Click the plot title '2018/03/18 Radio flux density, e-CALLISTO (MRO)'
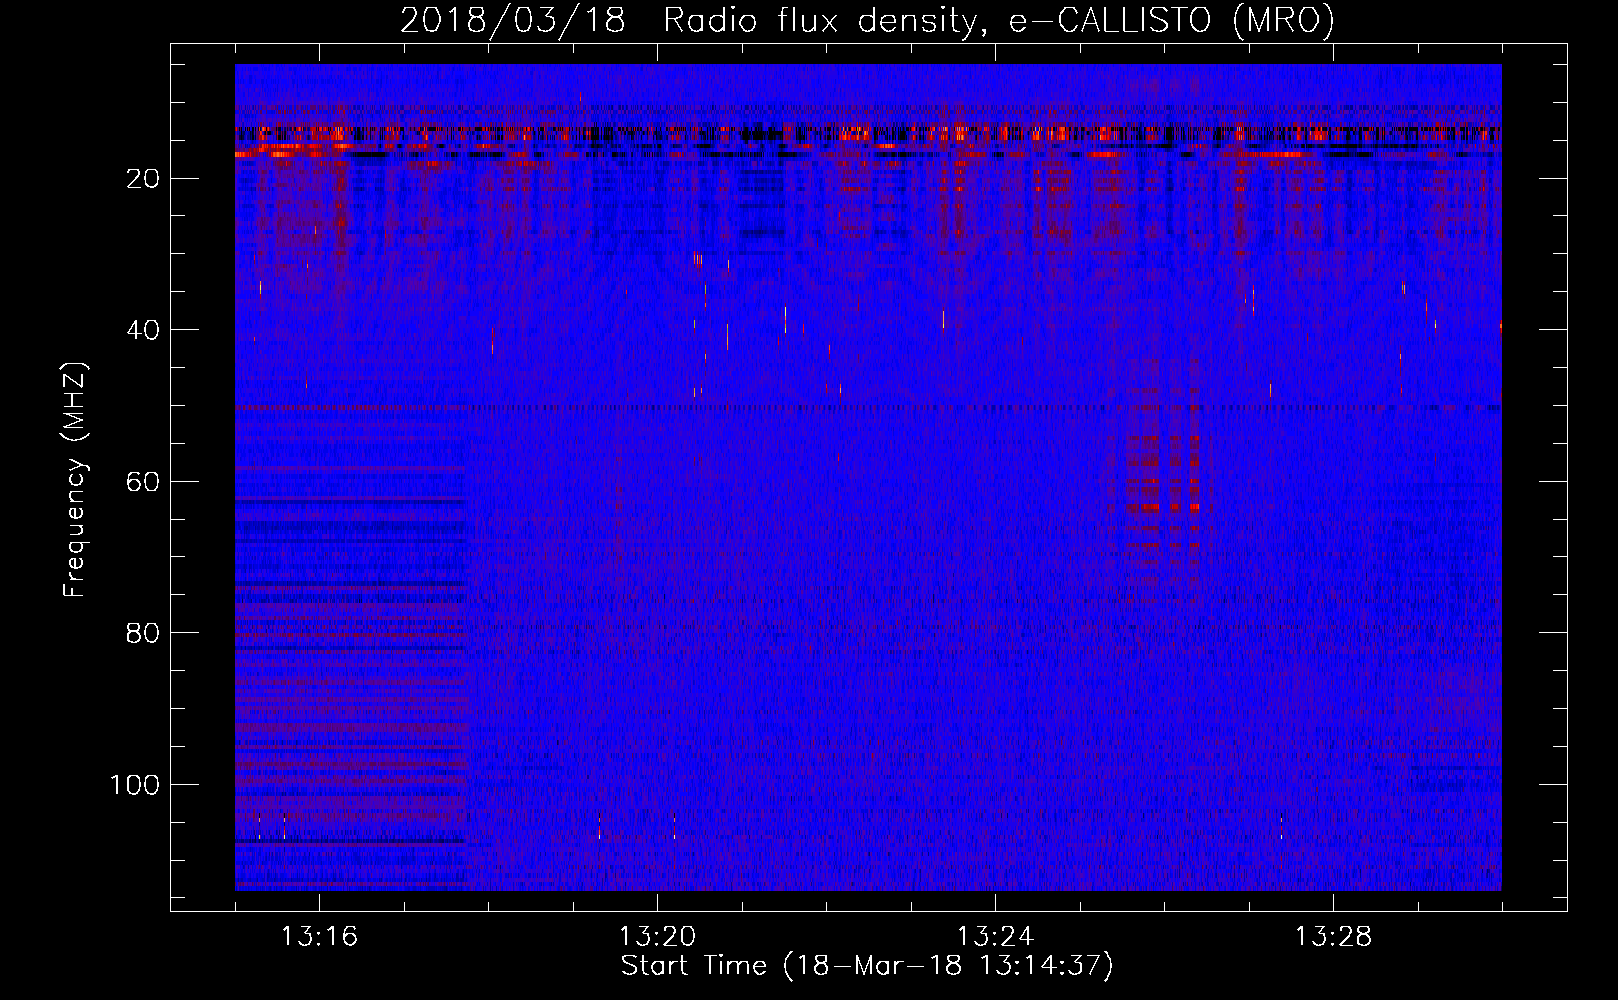This screenshot has height=1000, width=1618. coord(867,20)
